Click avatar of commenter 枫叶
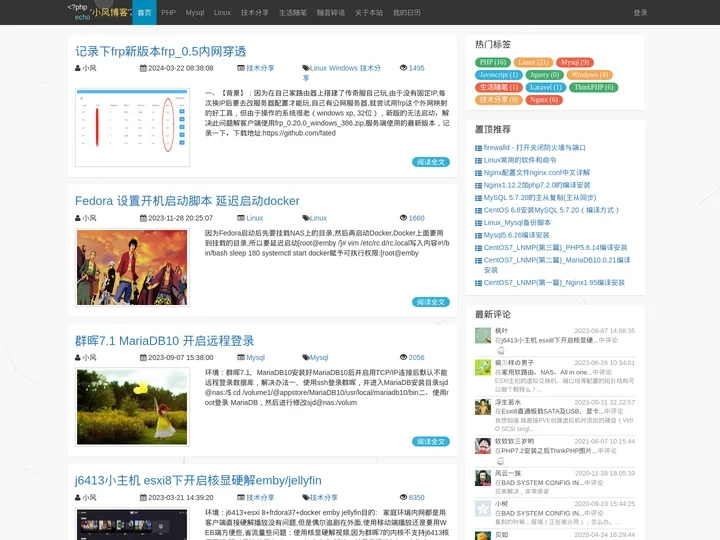 click(483, 336)
